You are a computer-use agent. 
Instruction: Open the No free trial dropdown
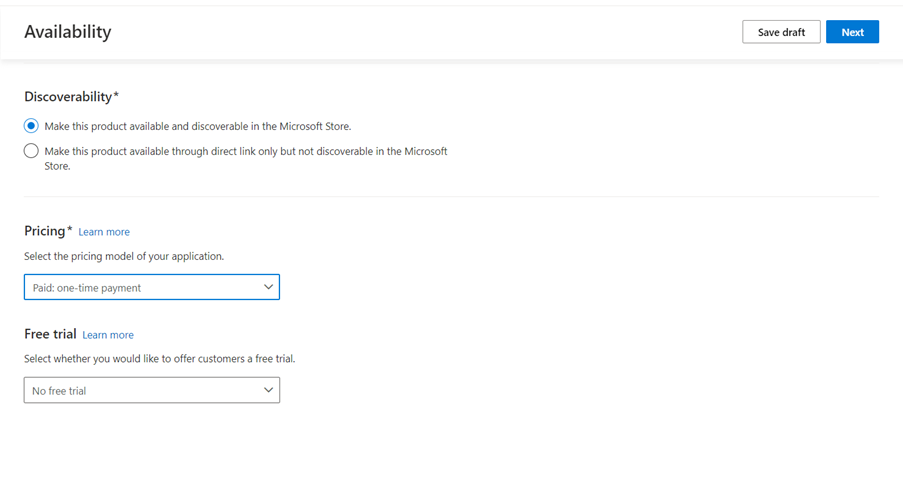coord(151,390)
